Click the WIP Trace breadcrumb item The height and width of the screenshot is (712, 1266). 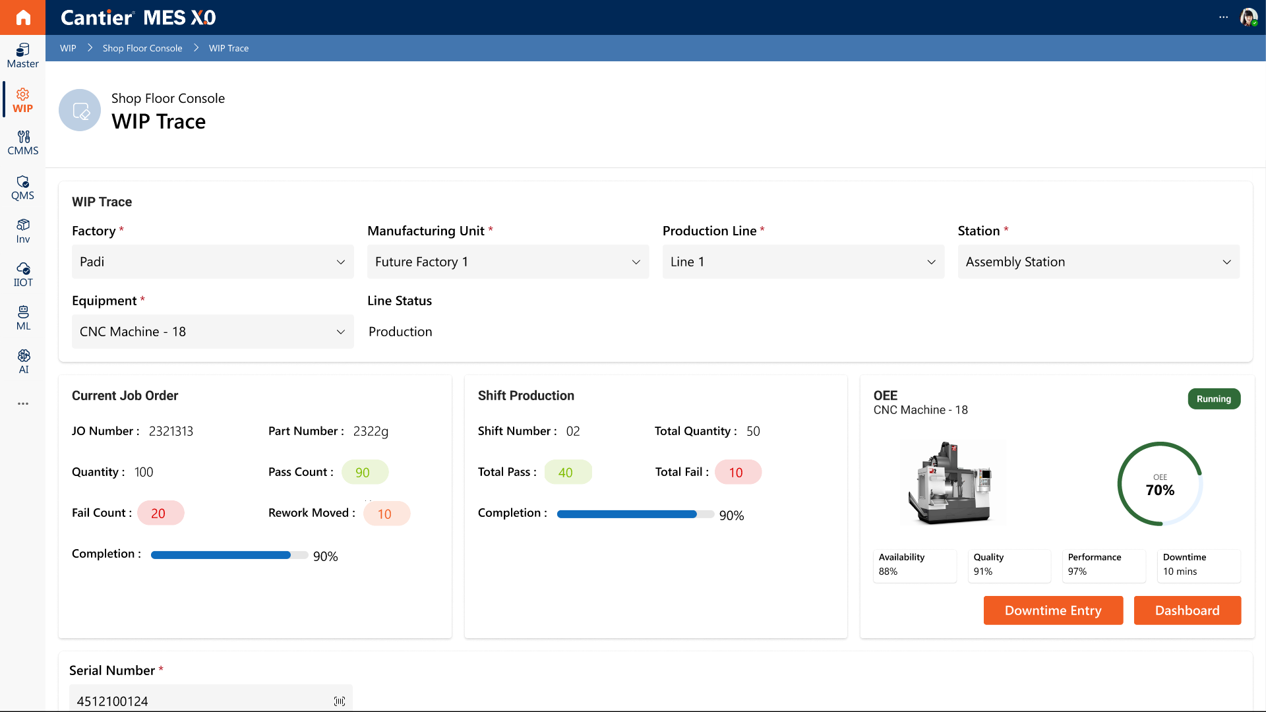[229, 48]
